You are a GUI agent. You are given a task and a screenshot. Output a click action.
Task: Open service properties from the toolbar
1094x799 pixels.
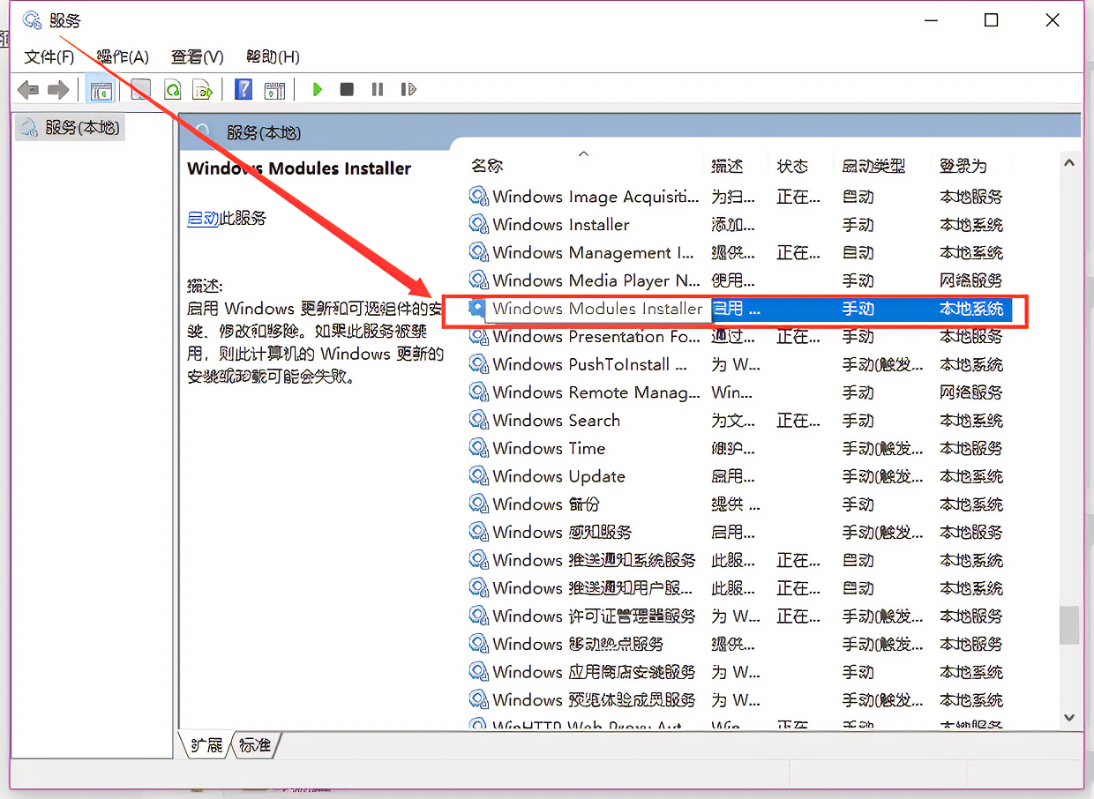[x=140, y=89]
